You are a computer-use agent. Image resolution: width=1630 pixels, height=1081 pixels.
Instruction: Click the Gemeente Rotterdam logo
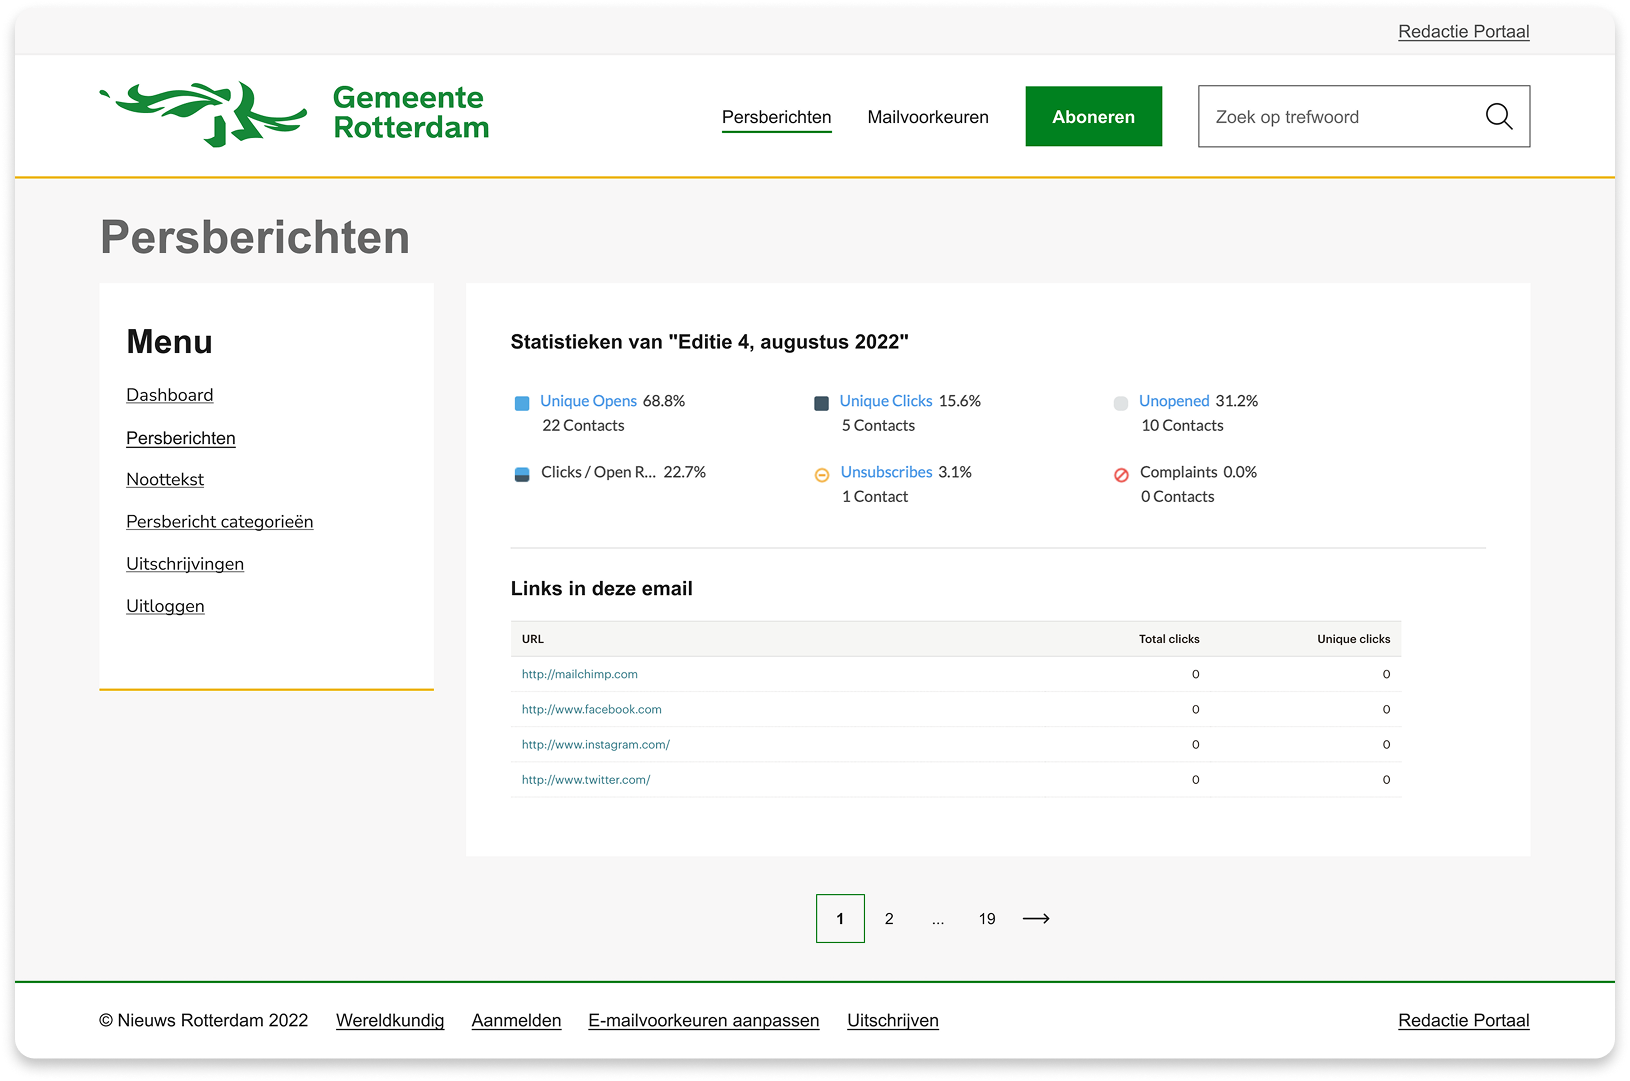tap(294, 114)
